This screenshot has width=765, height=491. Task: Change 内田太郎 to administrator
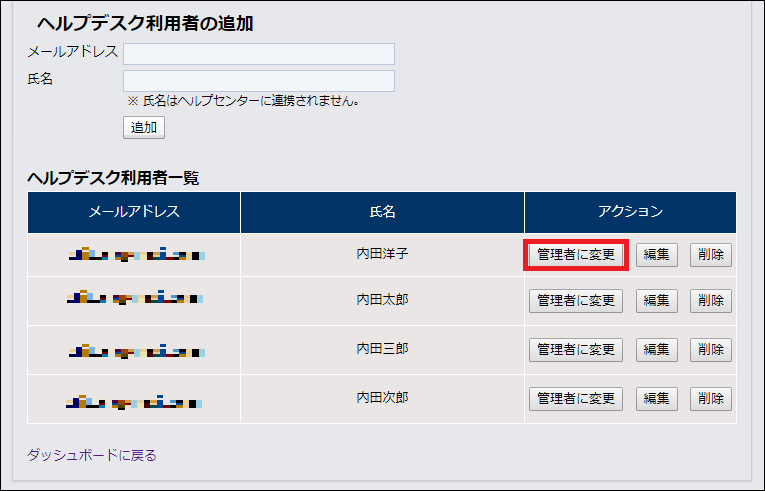(576, 300)
